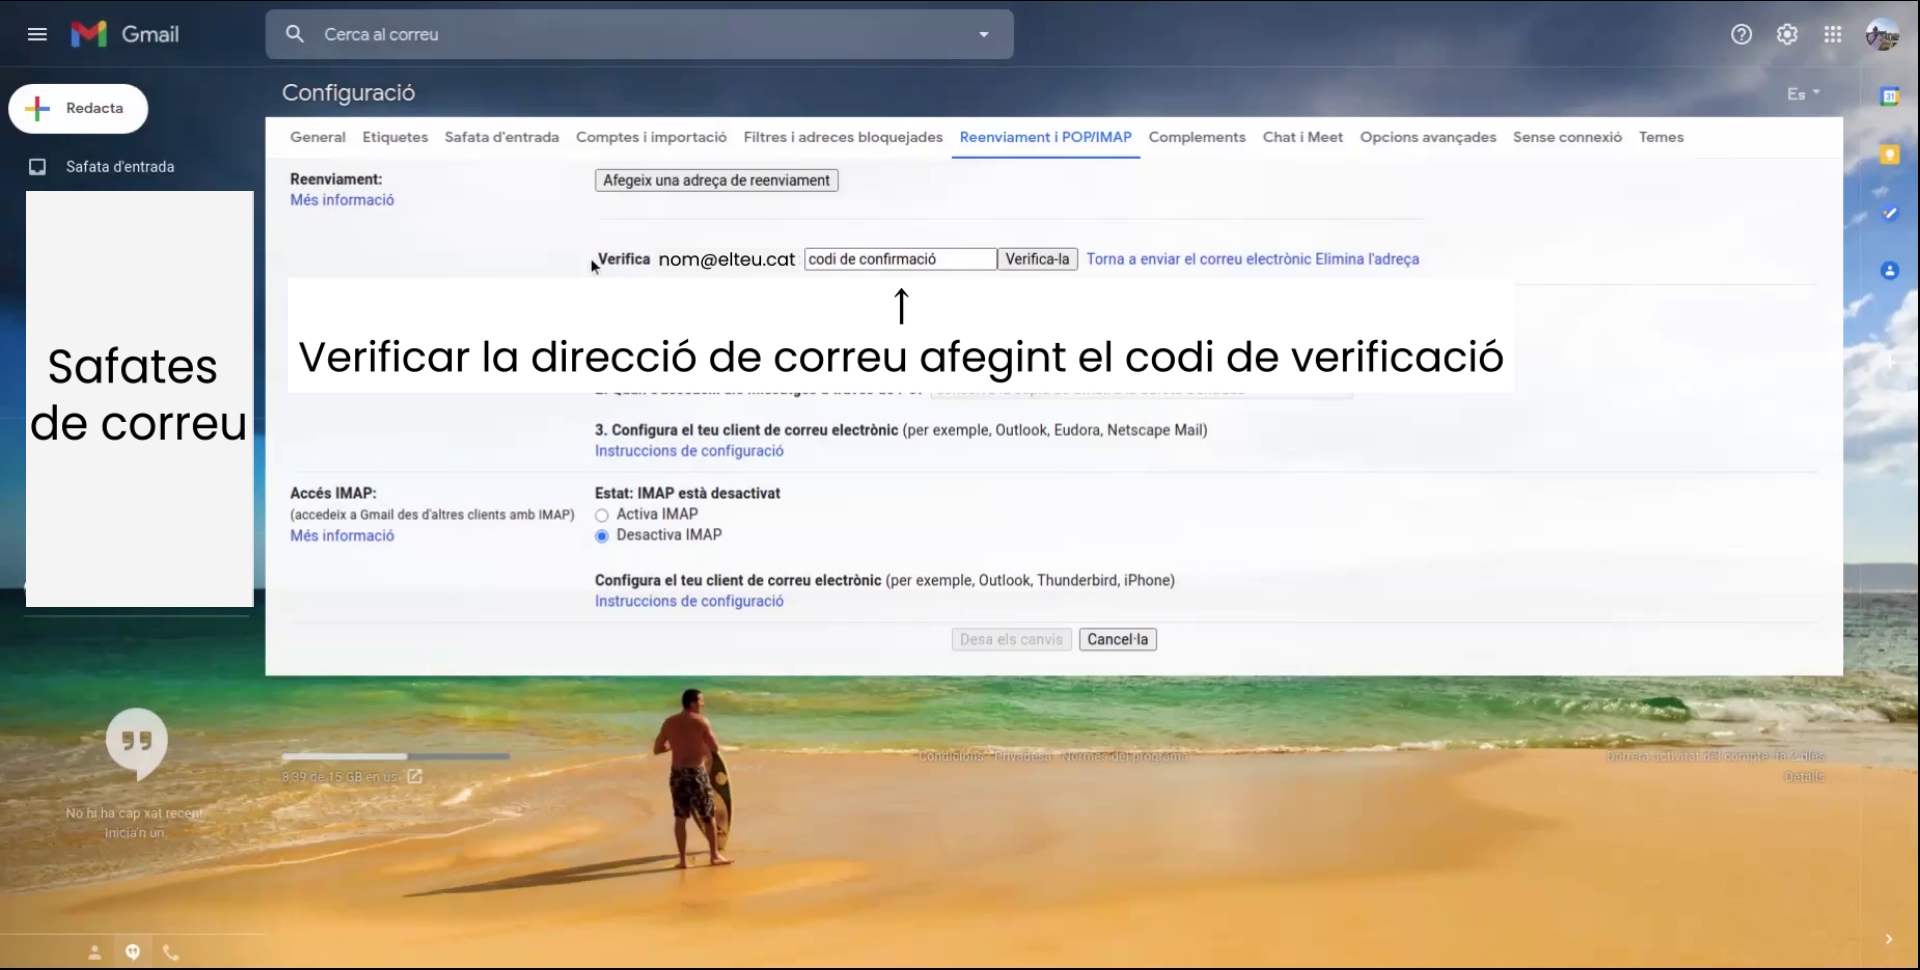The width and height of the screenshot is (1920, 970).
Task: Click the Privadesa footer link
Action: 1022,756
